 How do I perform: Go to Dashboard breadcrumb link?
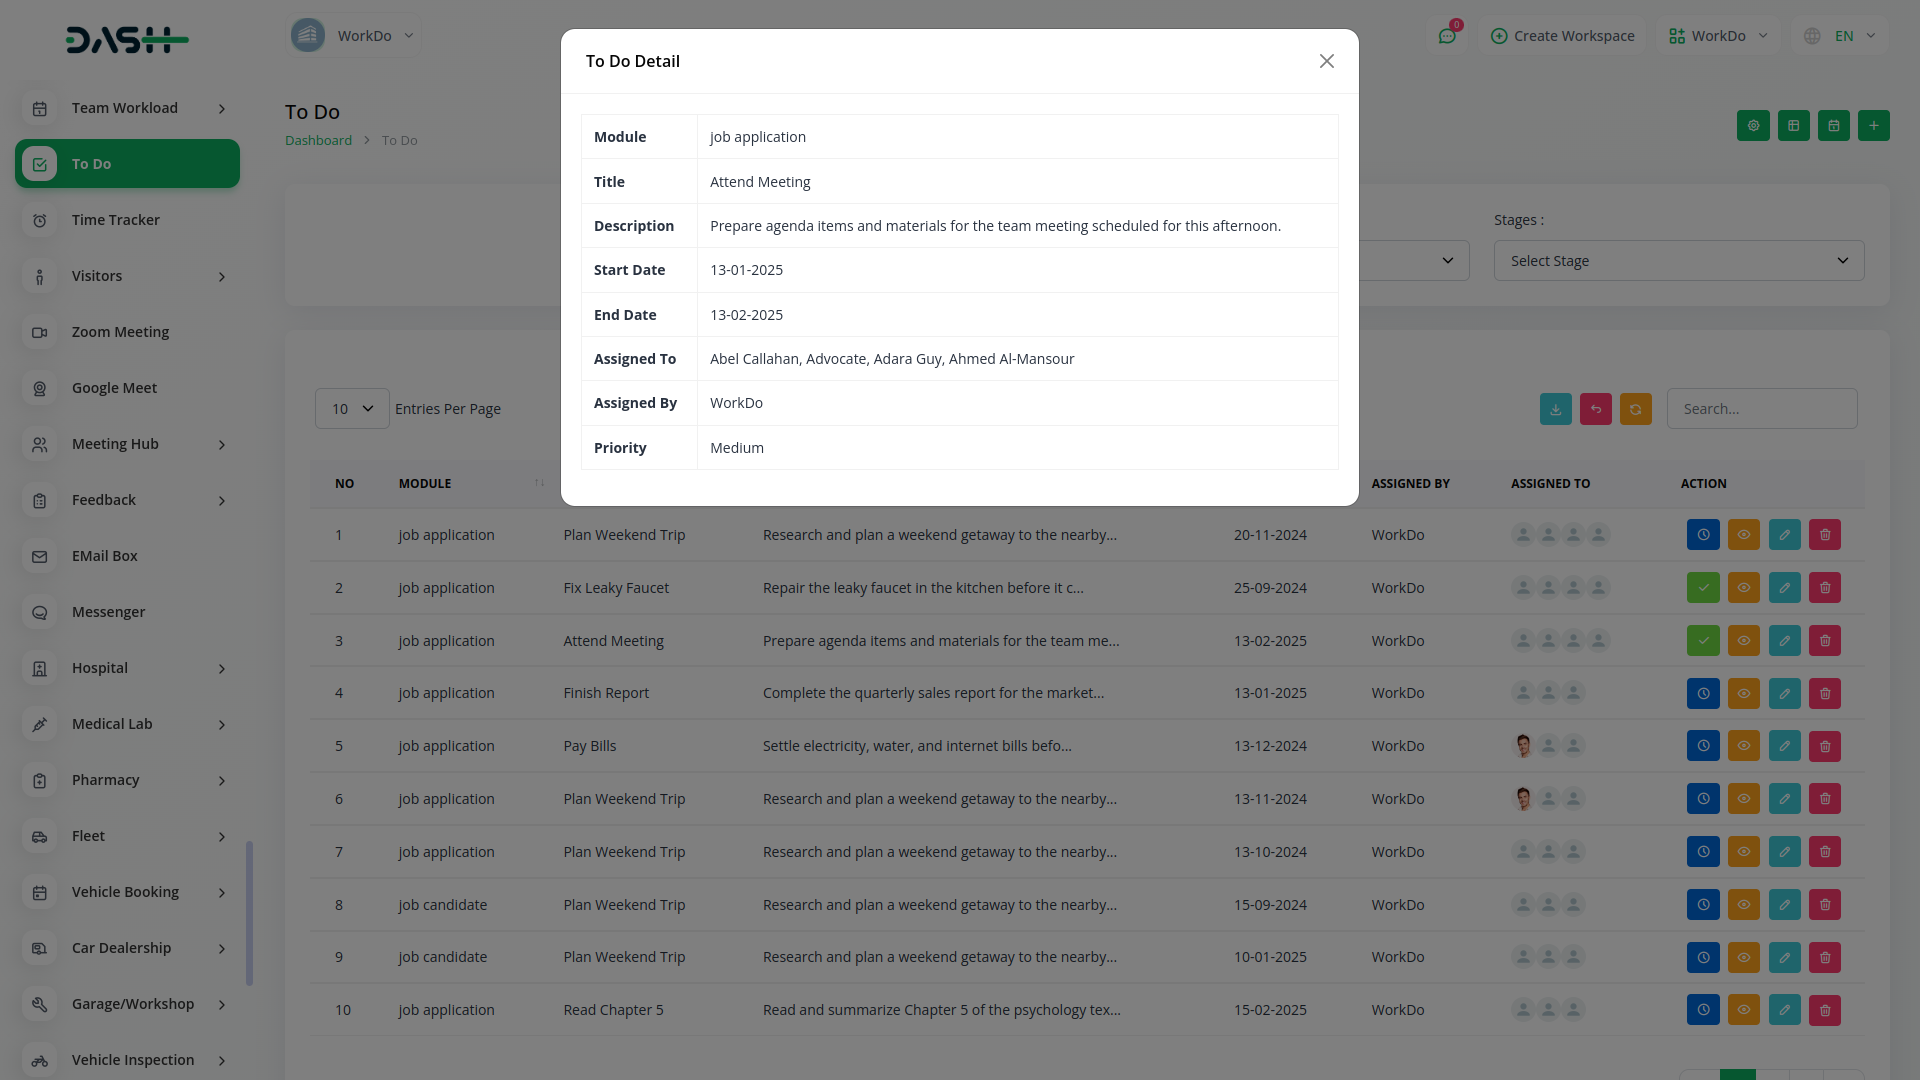click(x=318, y=140)
